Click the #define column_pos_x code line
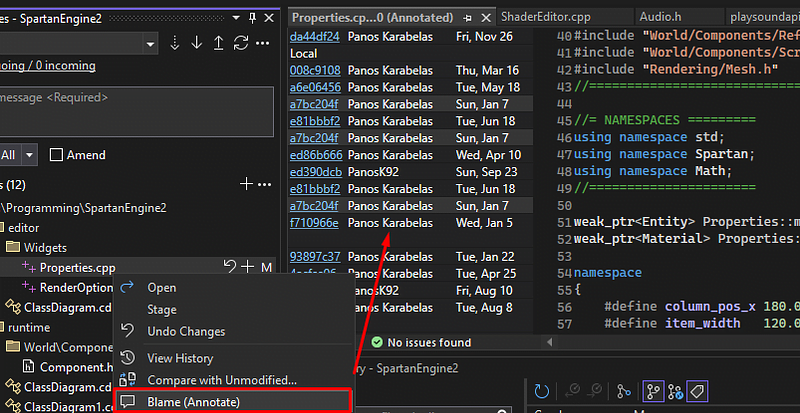 (702, 306)
